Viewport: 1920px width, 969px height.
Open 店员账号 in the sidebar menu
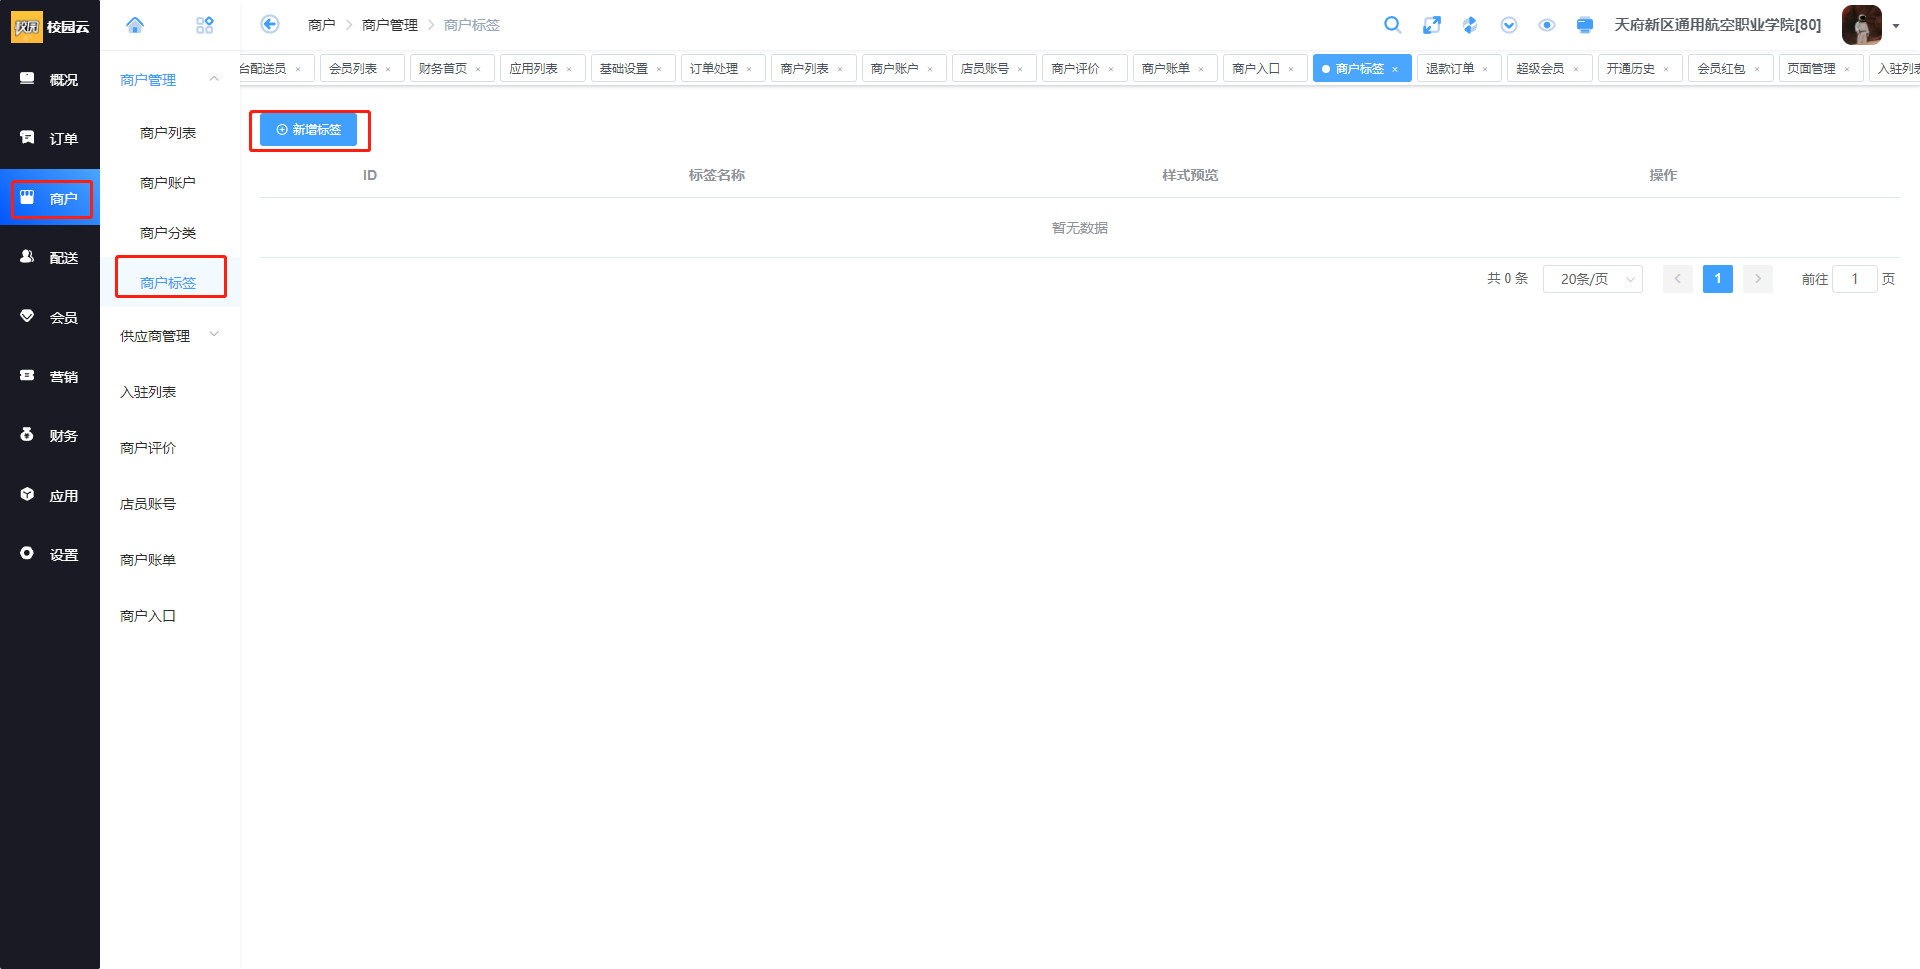(x=148, y=504)
